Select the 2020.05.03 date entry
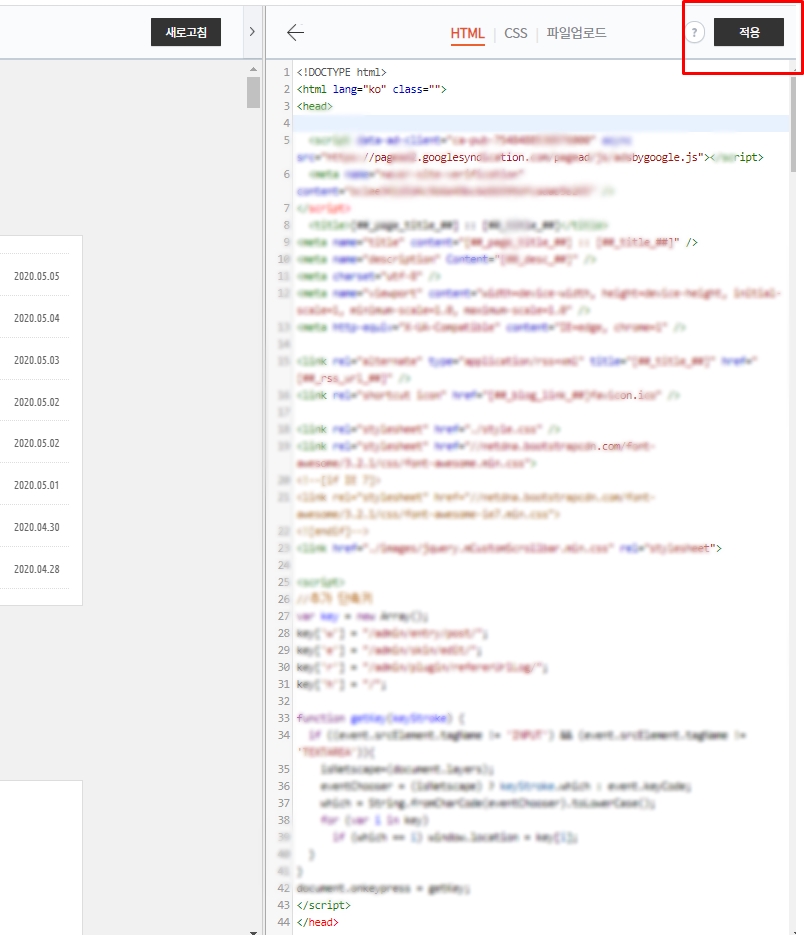Image resolution: width=804 pixels, height=935 pixels. click(x=37, y=360)
